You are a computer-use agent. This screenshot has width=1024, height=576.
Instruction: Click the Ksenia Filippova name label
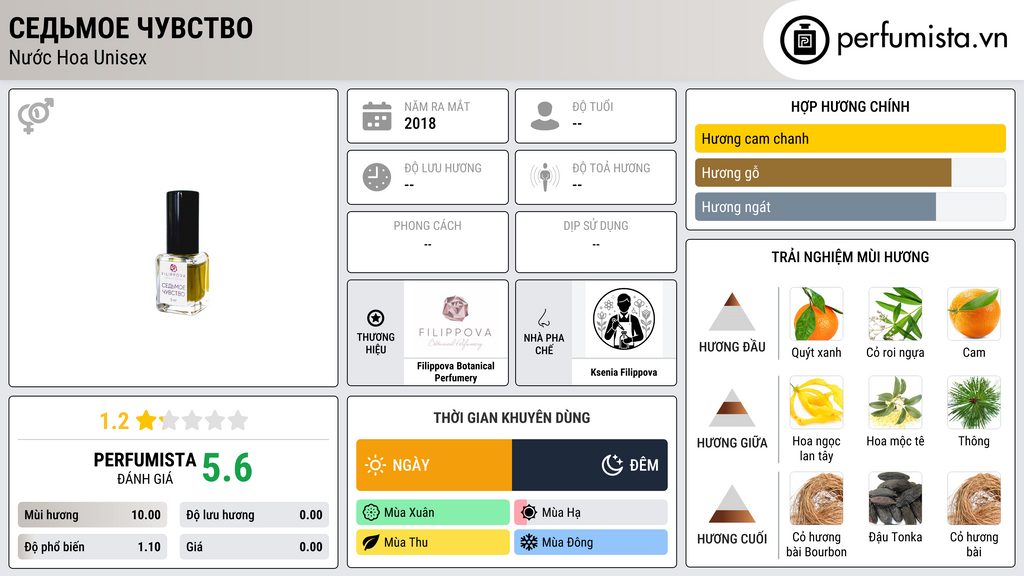pos(624,372)
